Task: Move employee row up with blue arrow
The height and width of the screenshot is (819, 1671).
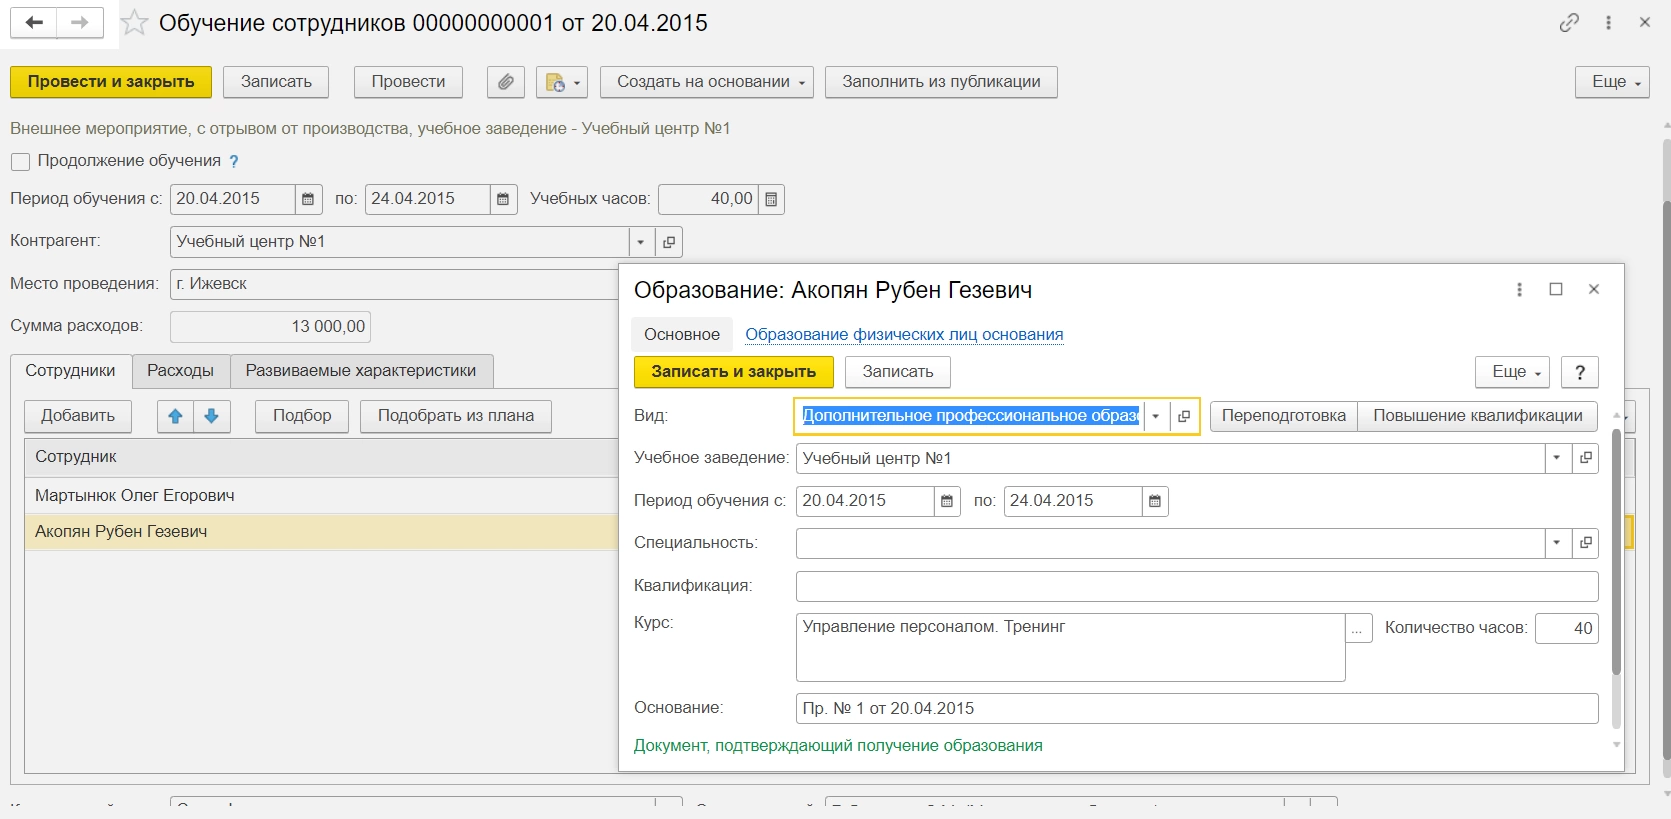Action: (x=176, y=416)
